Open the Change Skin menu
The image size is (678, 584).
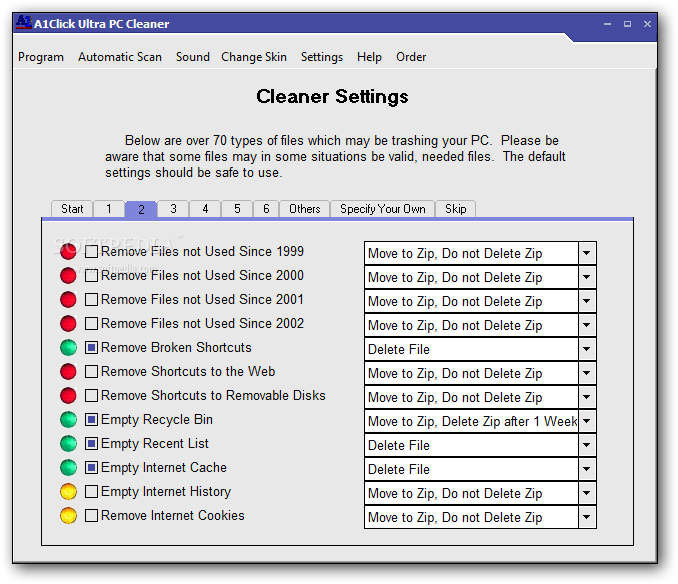point(254,57)
